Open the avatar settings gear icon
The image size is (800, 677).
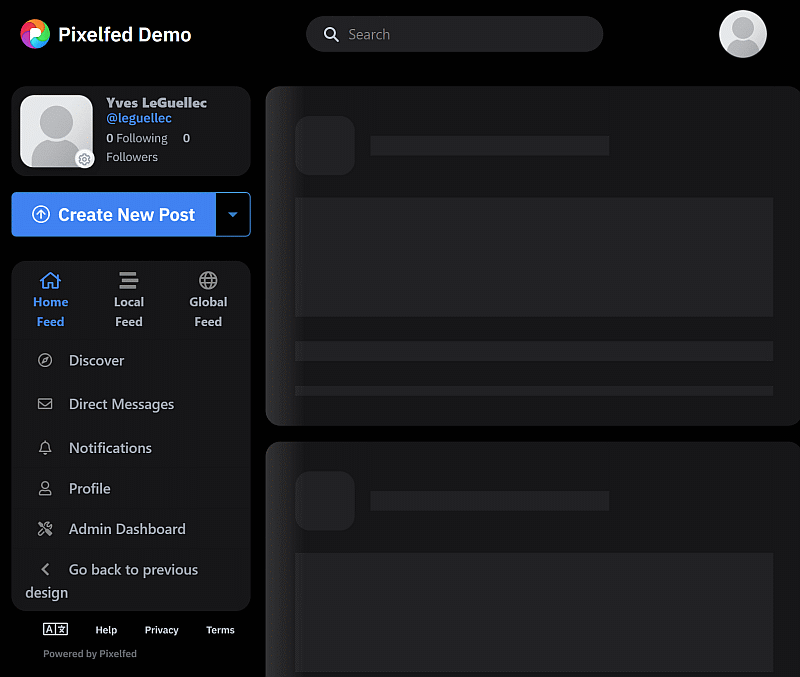[x=85, y=159]
